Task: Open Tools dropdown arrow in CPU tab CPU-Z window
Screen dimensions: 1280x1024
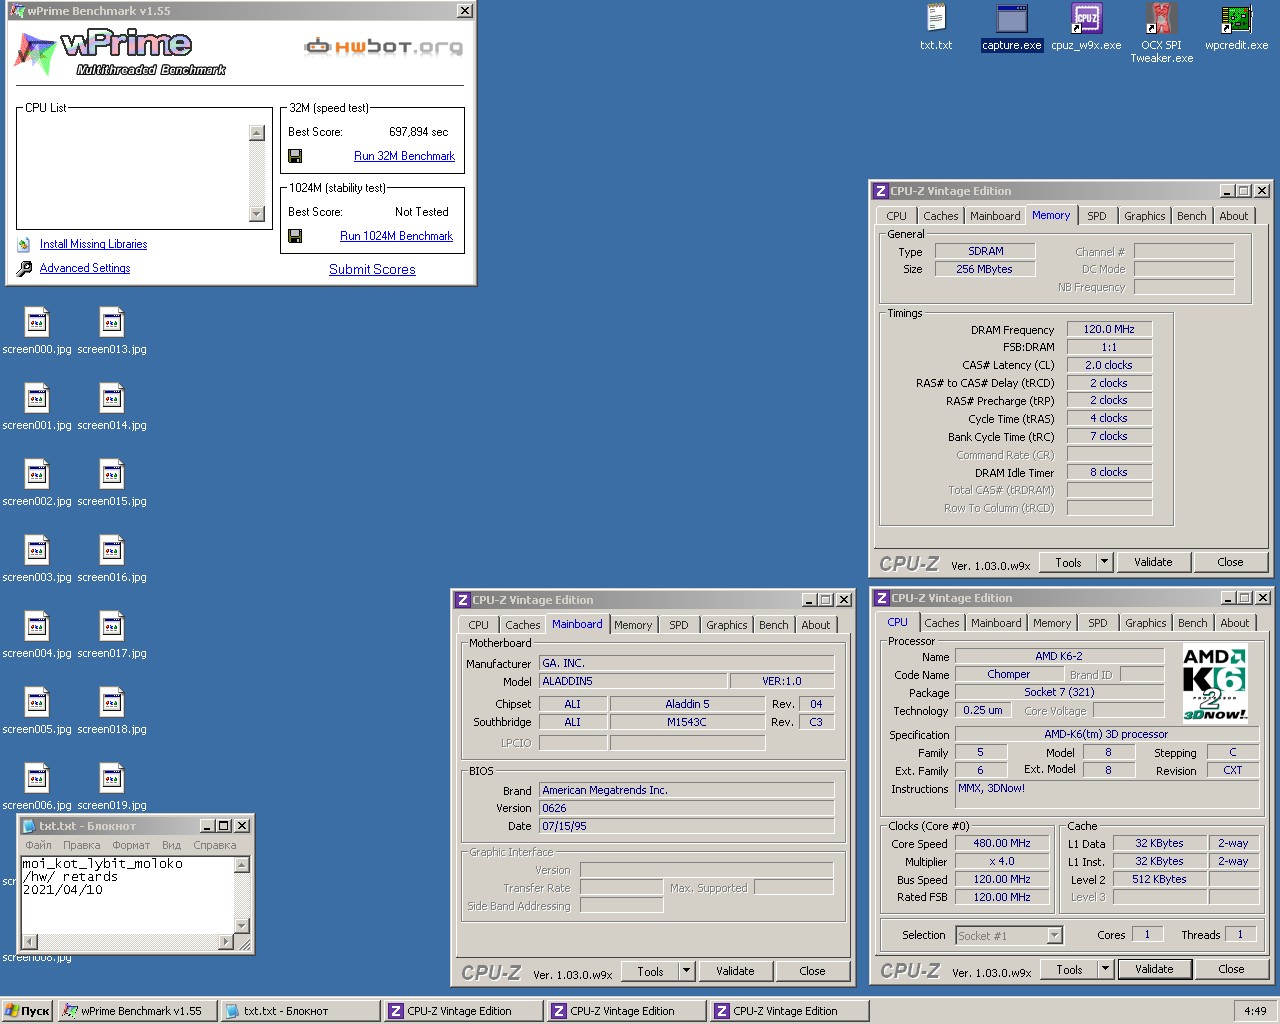Action: 1106,969
